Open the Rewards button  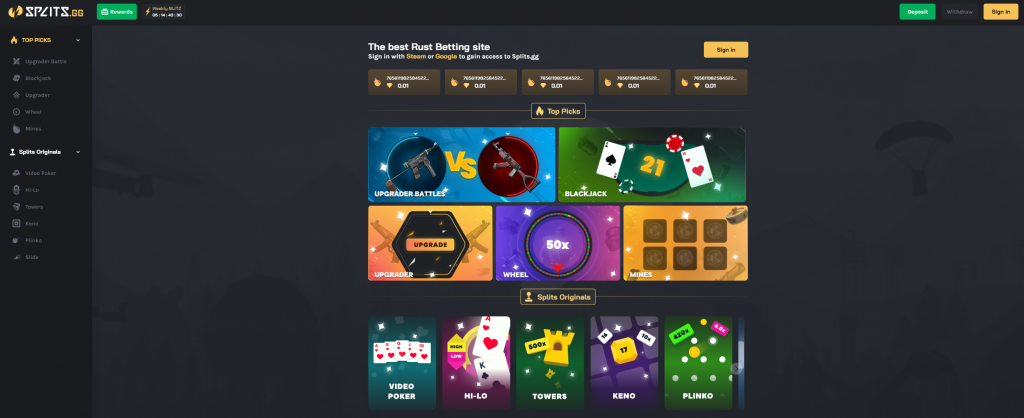point(117,12)
